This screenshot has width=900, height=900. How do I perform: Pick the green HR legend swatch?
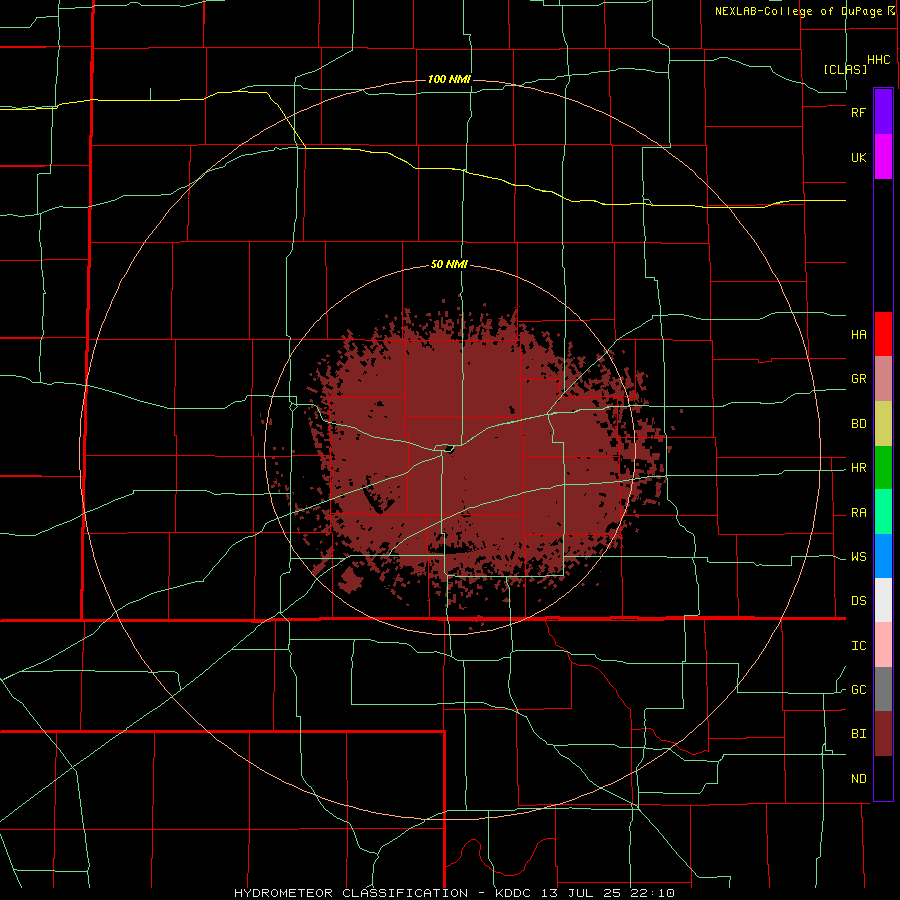[x=883, y=467]
